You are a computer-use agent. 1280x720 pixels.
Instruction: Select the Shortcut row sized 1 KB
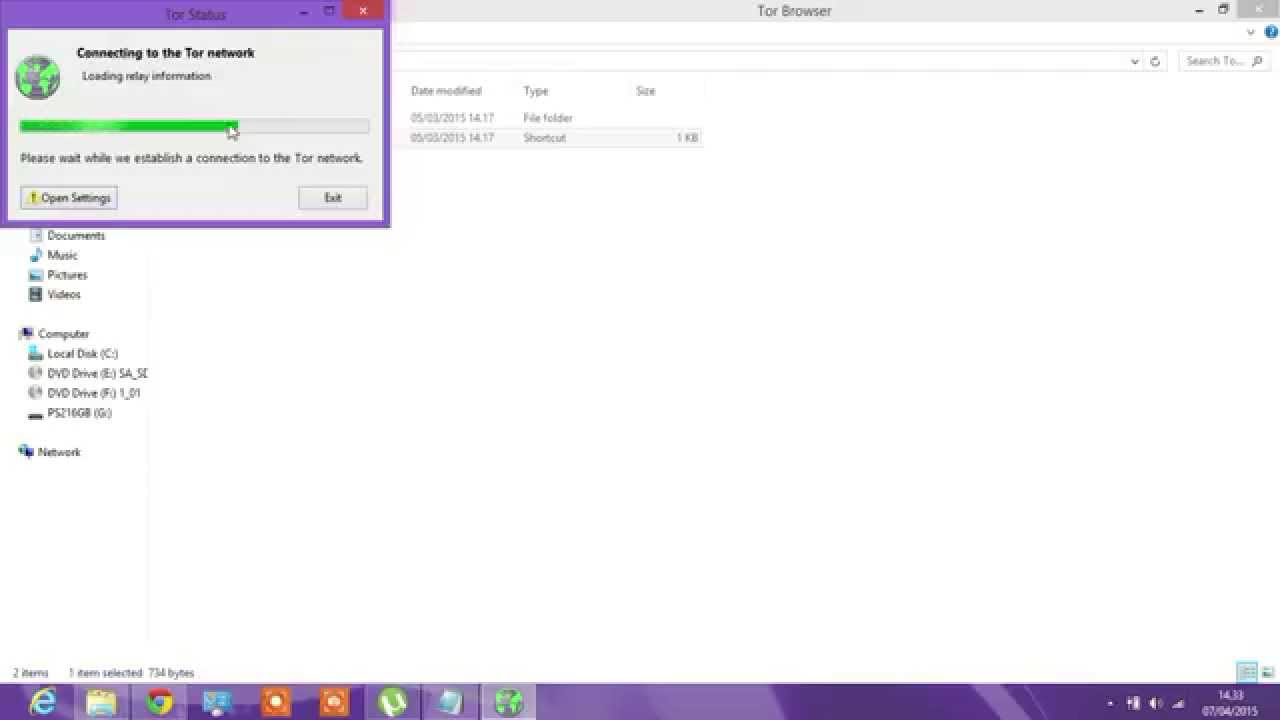click(546, 138)
